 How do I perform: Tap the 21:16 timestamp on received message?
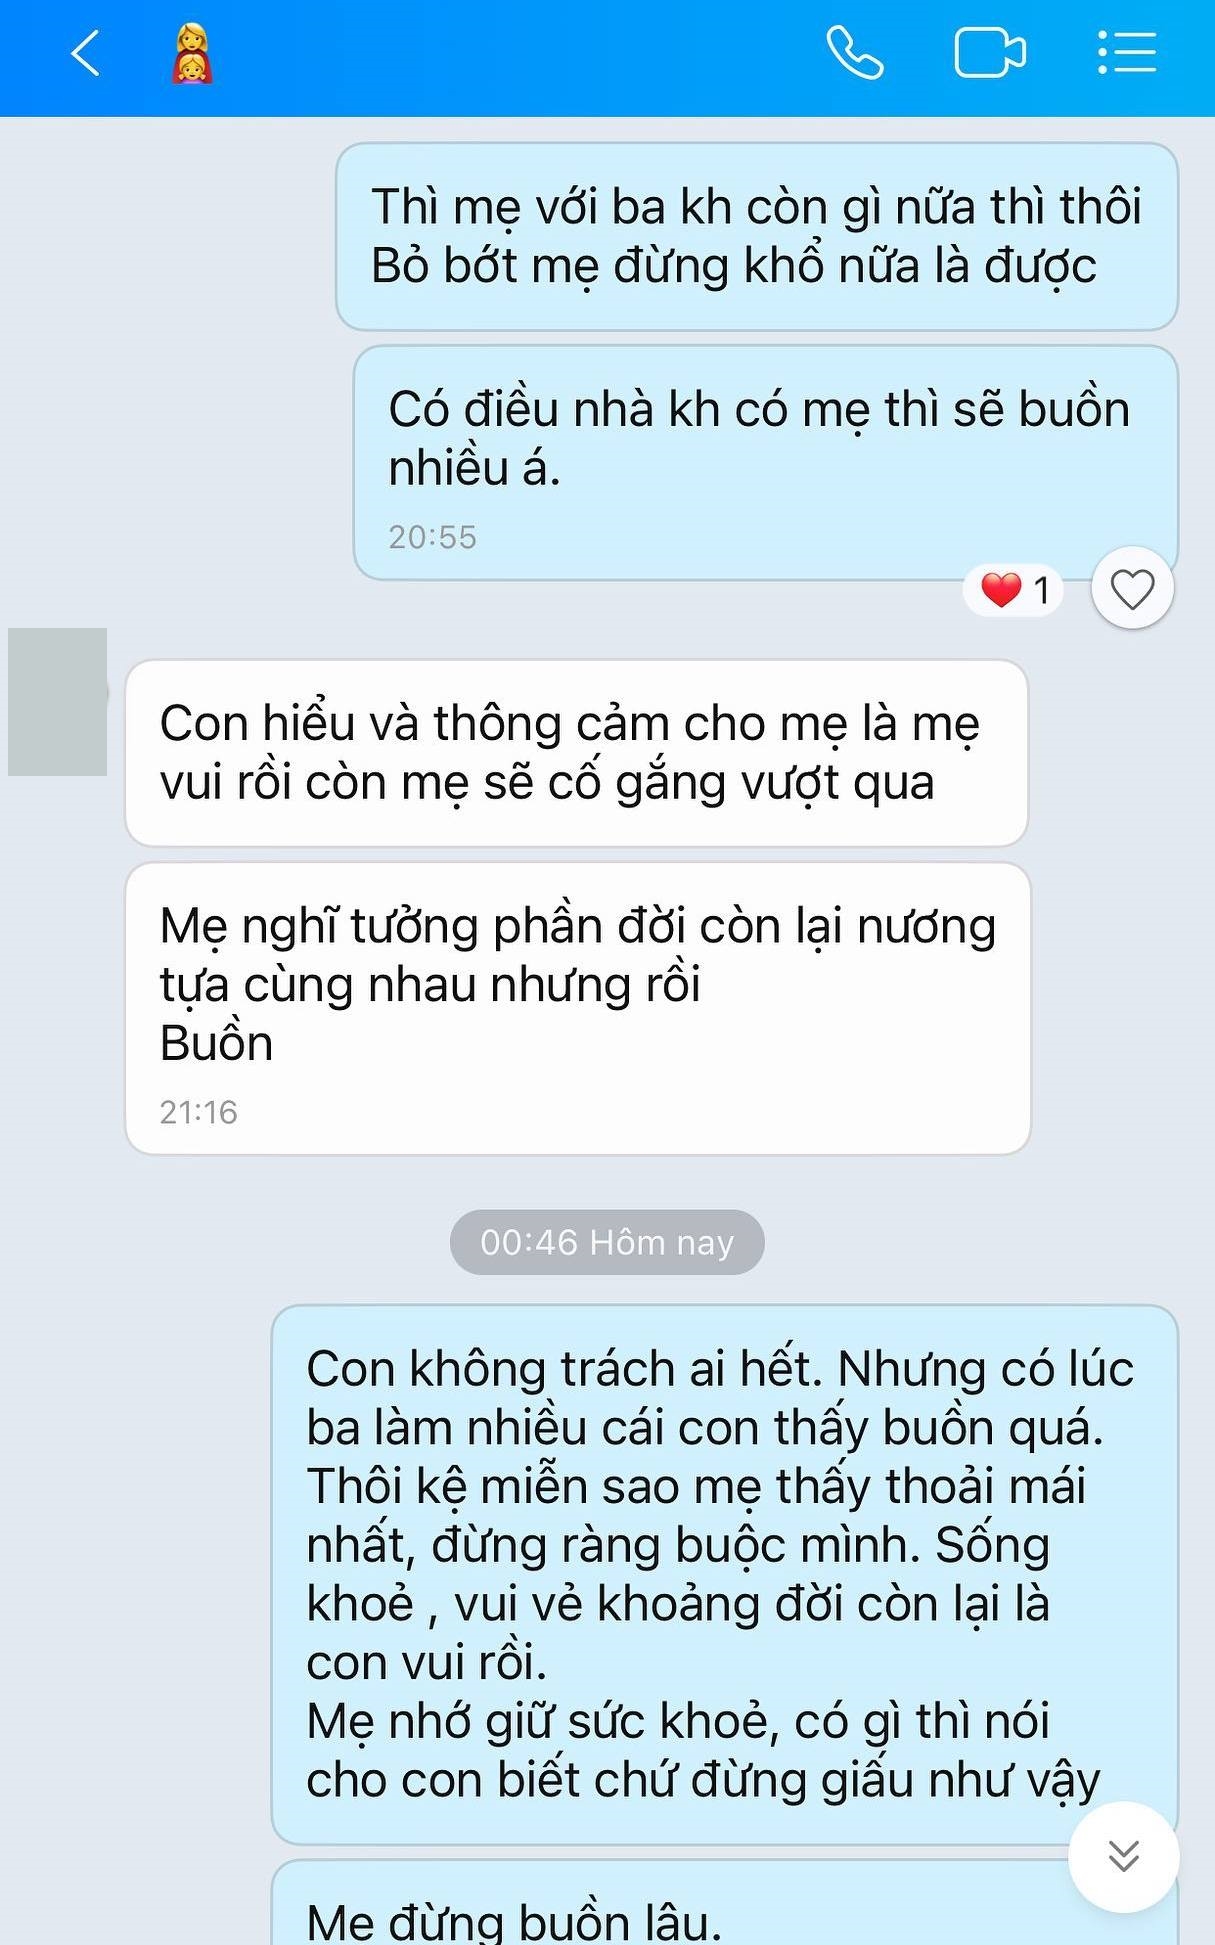pos(198,1113)
